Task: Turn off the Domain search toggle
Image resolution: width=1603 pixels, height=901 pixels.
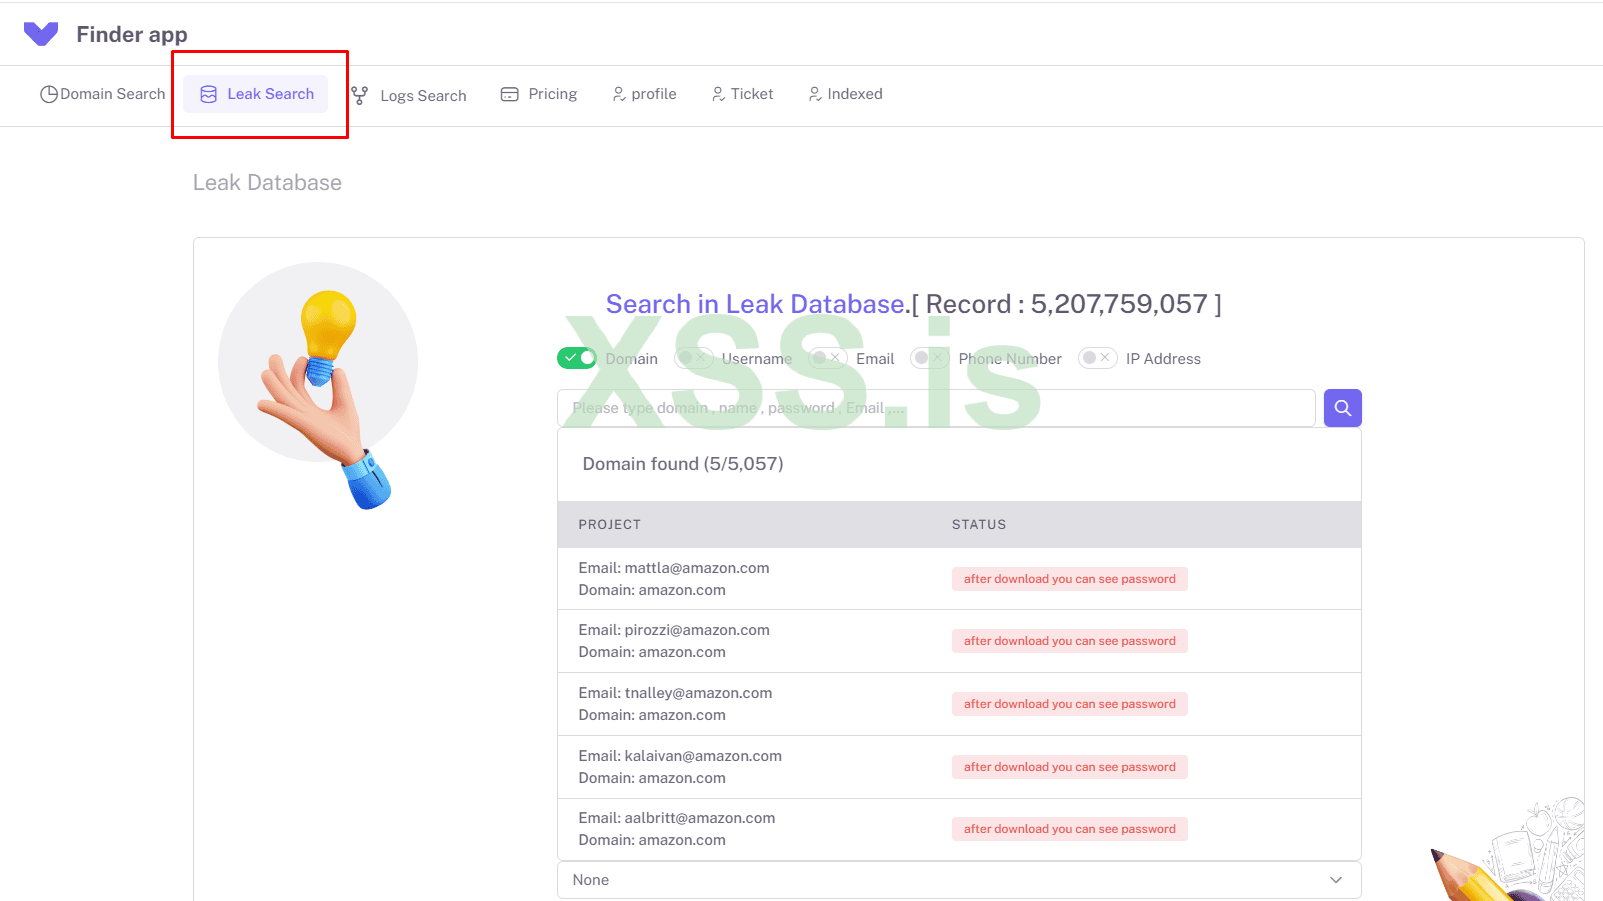Action: pyautogui.click(x=577, y=358)
